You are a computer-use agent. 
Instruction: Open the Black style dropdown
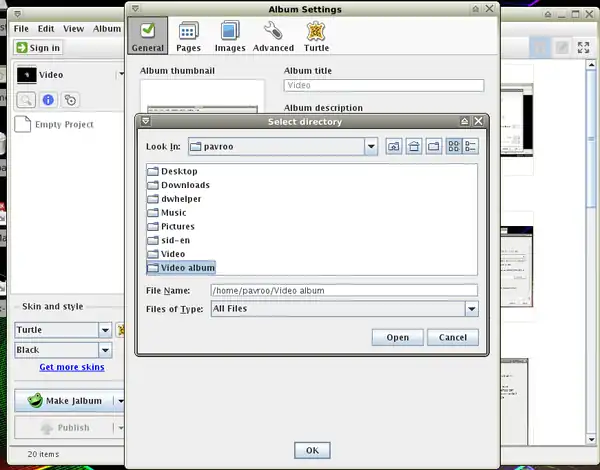click(105, 350)
